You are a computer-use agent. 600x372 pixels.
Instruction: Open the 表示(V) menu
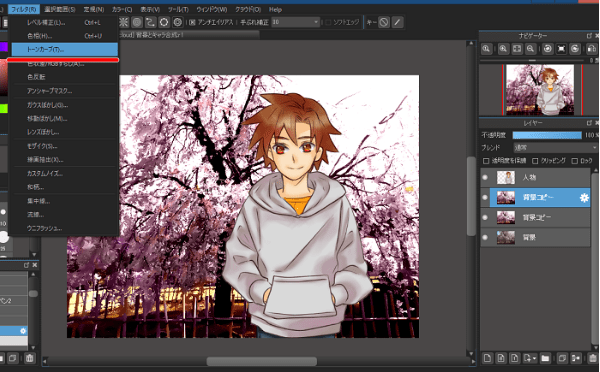click(150, 9)
